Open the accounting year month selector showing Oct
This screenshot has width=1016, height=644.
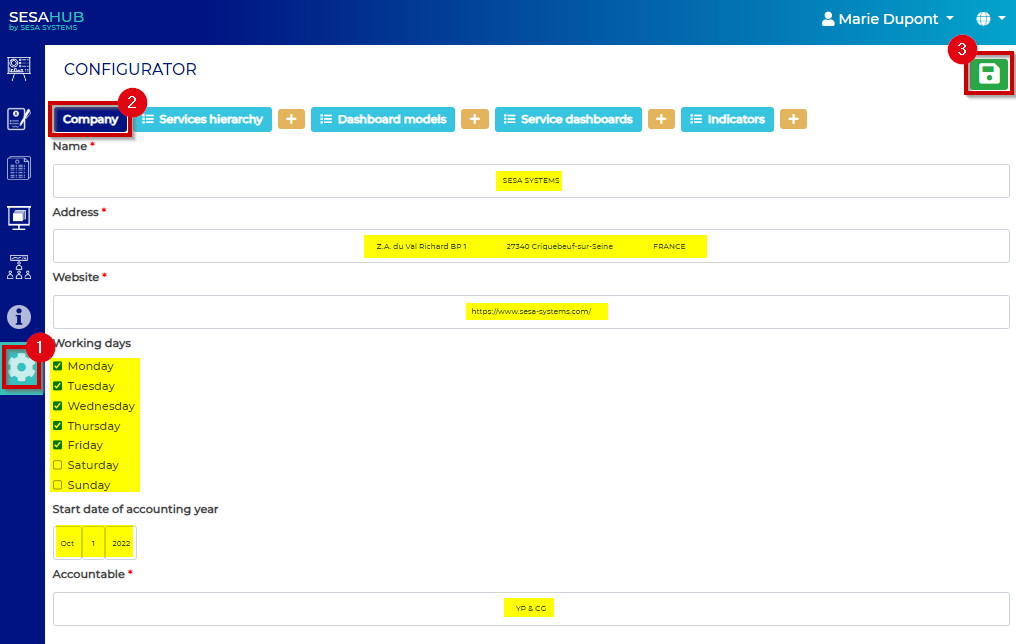coord(67,542)
